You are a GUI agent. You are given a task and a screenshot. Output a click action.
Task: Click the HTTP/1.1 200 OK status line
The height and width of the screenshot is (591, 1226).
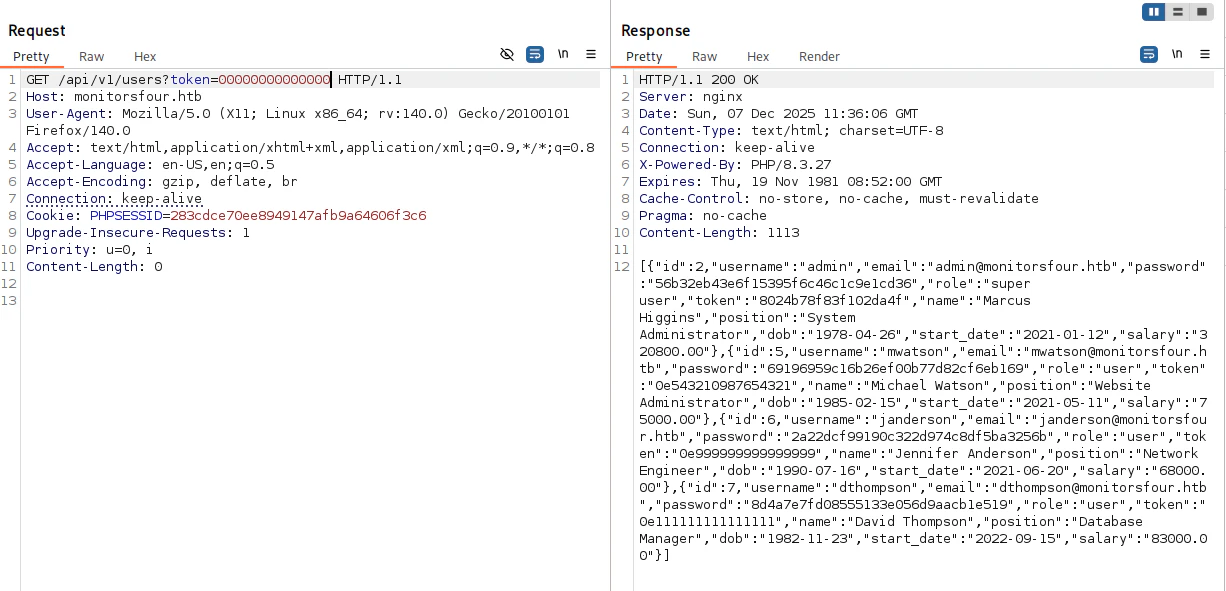[698, 79]
